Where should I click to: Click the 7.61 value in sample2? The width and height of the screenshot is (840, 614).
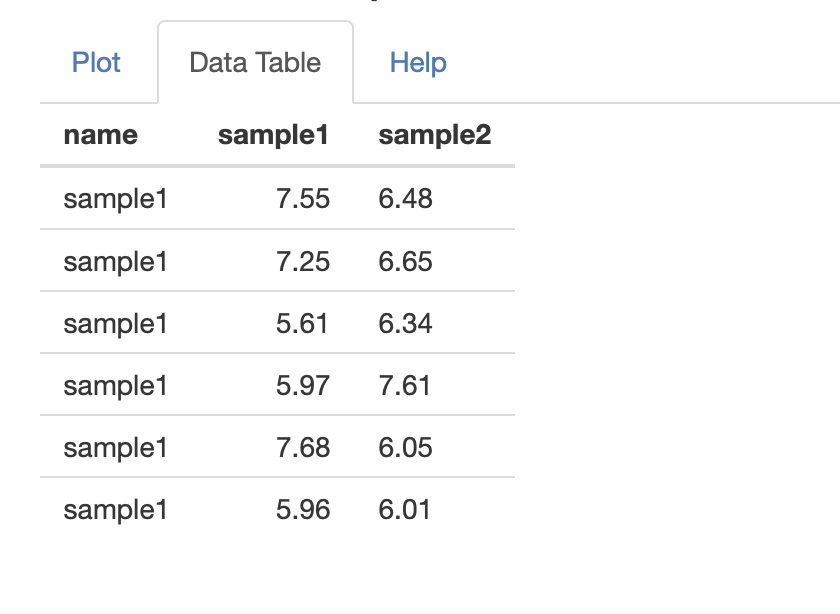pyautogui.click(x=405, y=386)
